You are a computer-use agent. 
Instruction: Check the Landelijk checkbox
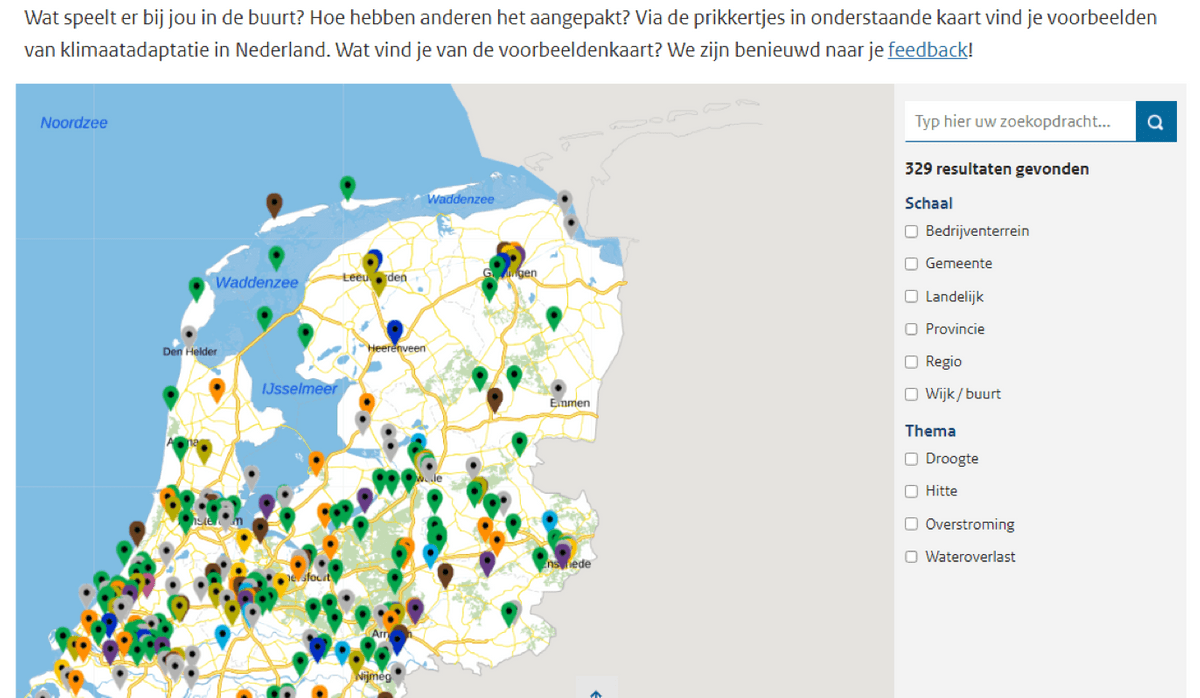(x=911, y=297)
